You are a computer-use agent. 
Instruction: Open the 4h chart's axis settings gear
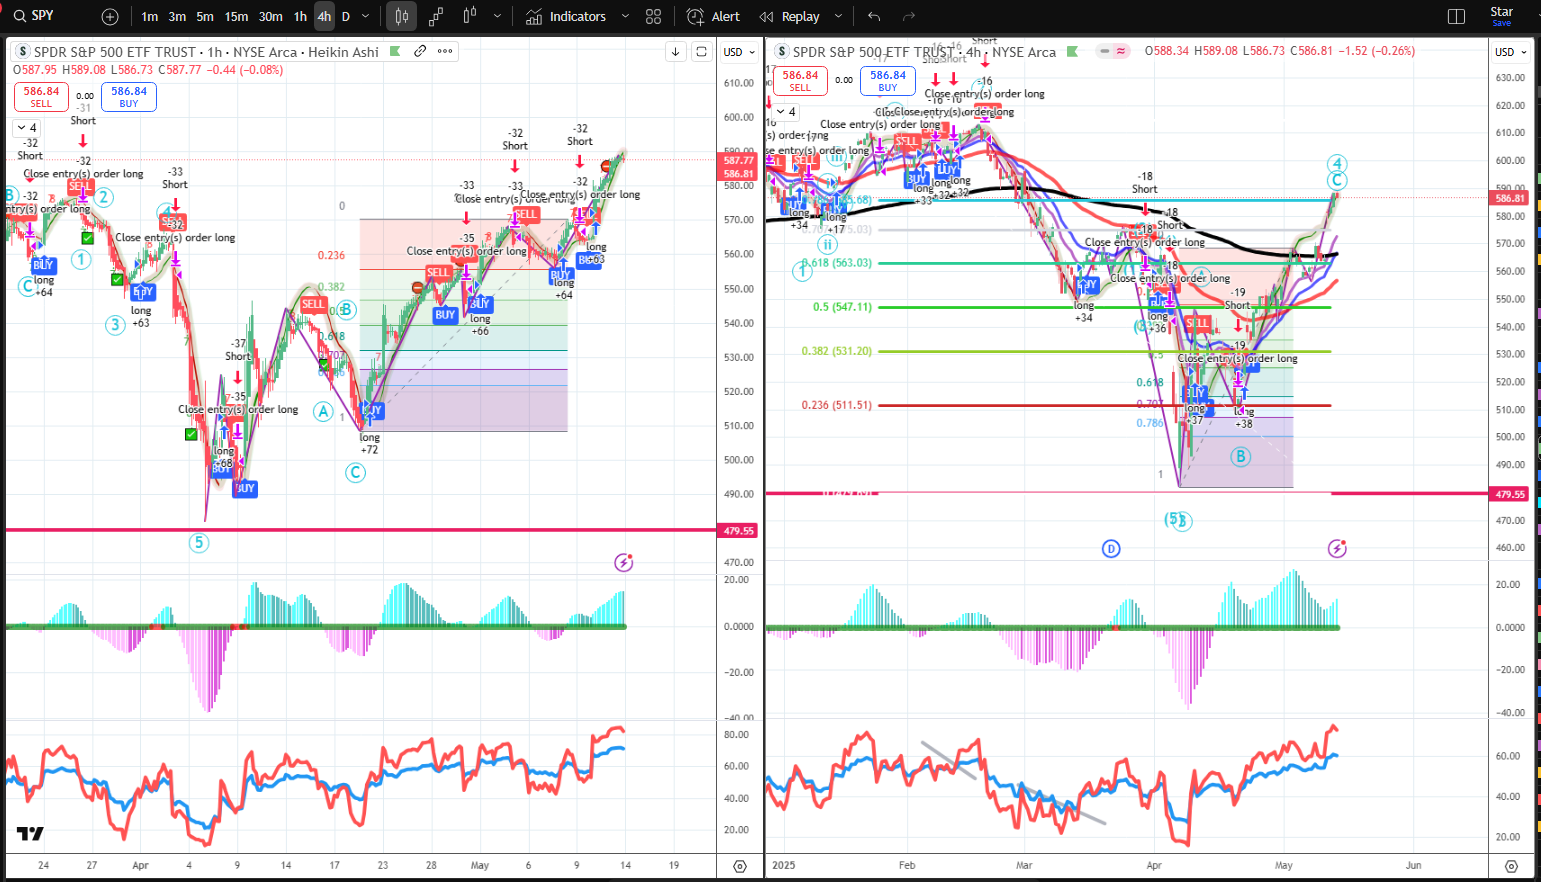point(1512,866)
